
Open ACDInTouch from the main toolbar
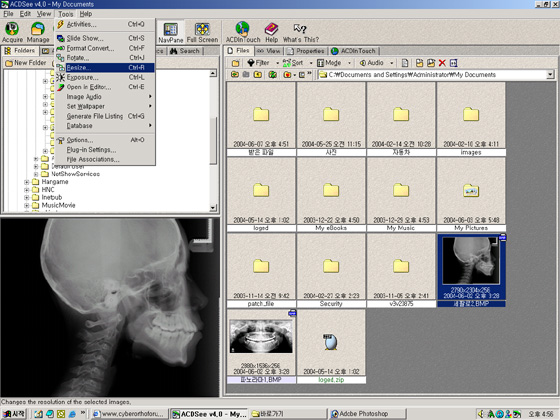[242, 32]
